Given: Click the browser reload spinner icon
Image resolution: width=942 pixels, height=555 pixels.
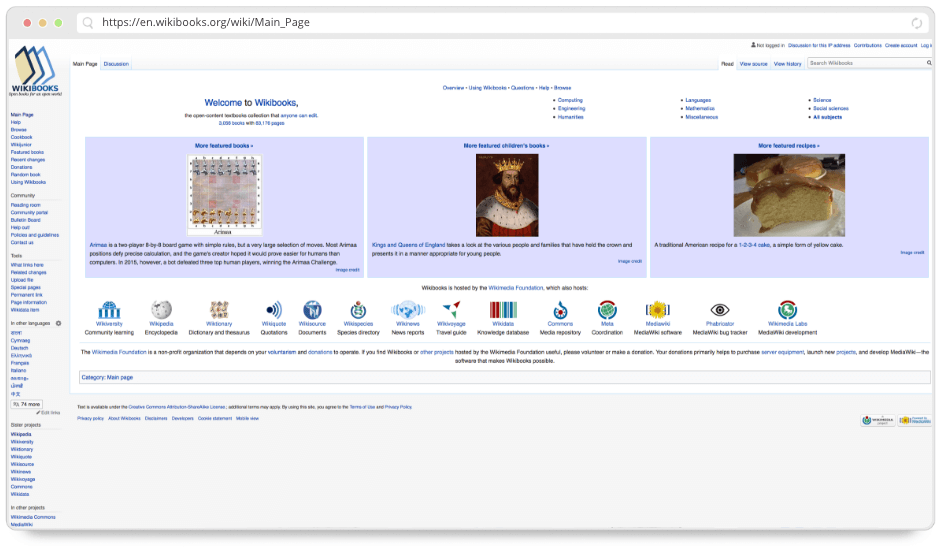Looking at the screenshot, I should (916, 23).
